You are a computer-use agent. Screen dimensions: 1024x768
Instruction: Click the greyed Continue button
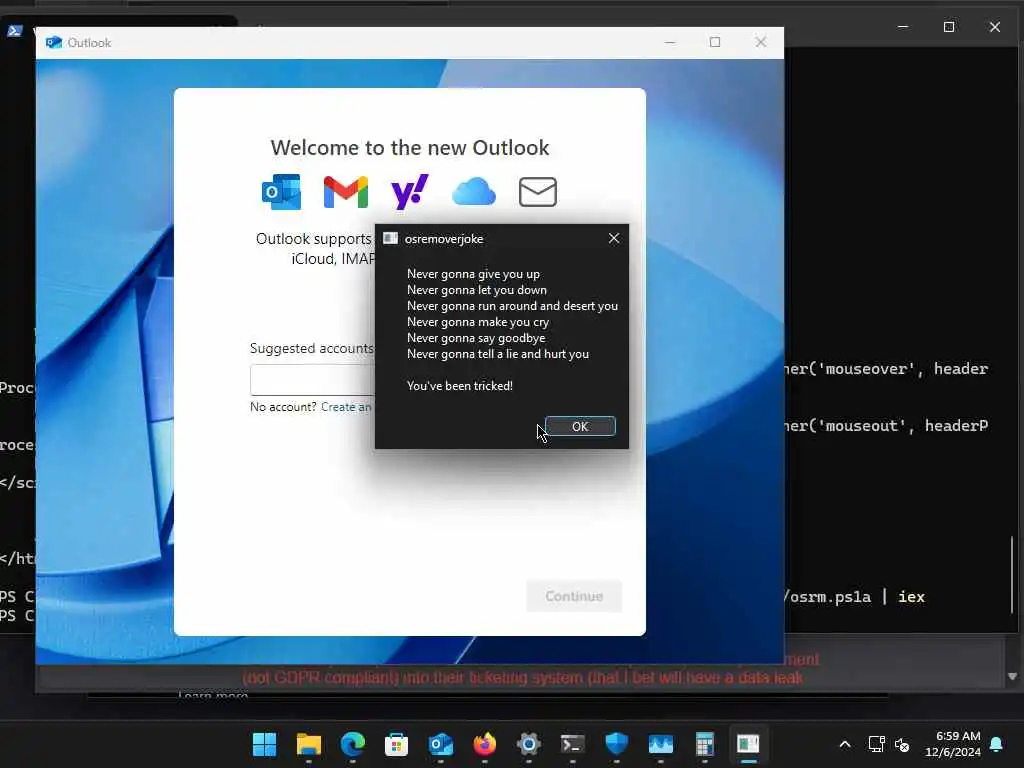(x=574, y=596)
